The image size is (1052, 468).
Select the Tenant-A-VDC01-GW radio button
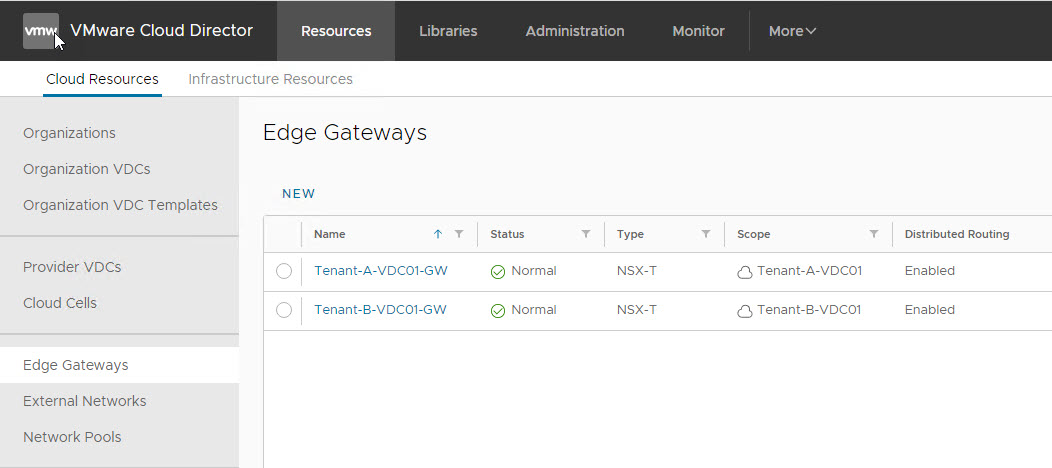point(284,271)
